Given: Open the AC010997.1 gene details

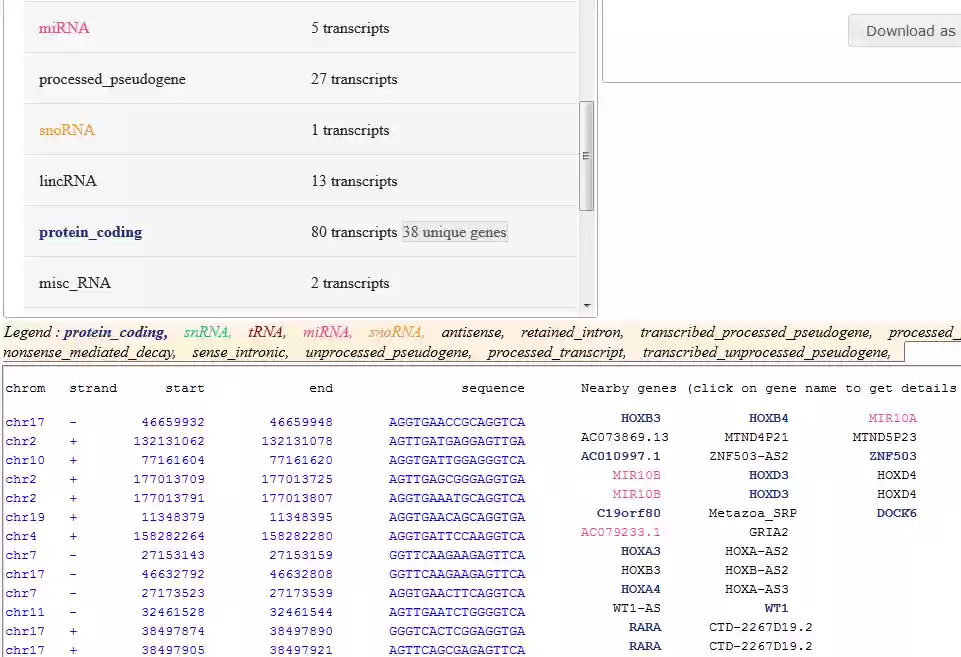Looking at the screenshot, I should point(620,456).
